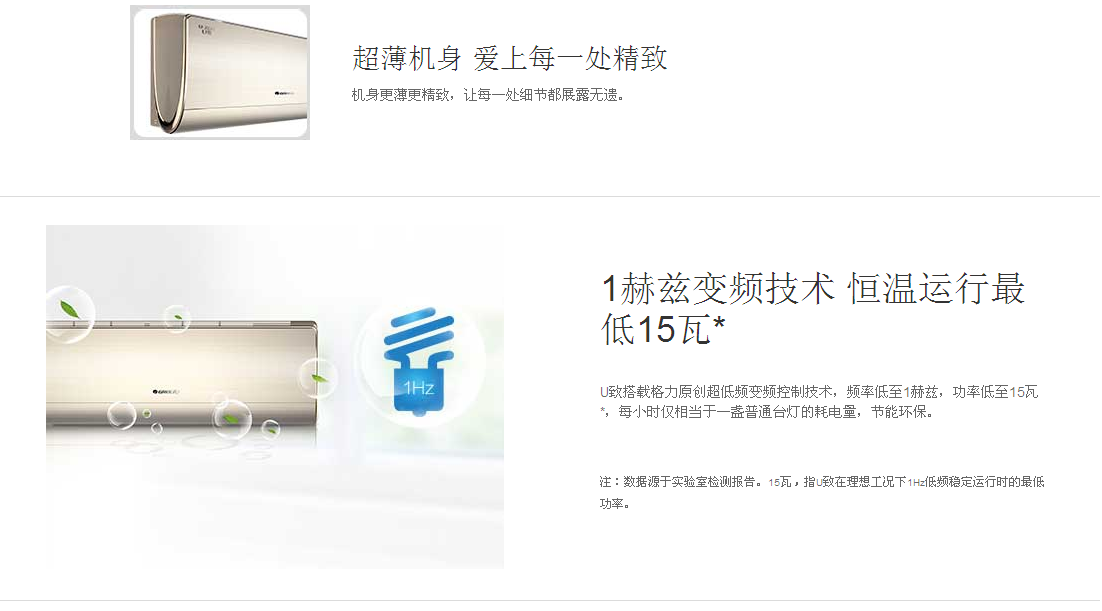Click the small leaf bubble at the lower right of the unit

tap(271, 427)
